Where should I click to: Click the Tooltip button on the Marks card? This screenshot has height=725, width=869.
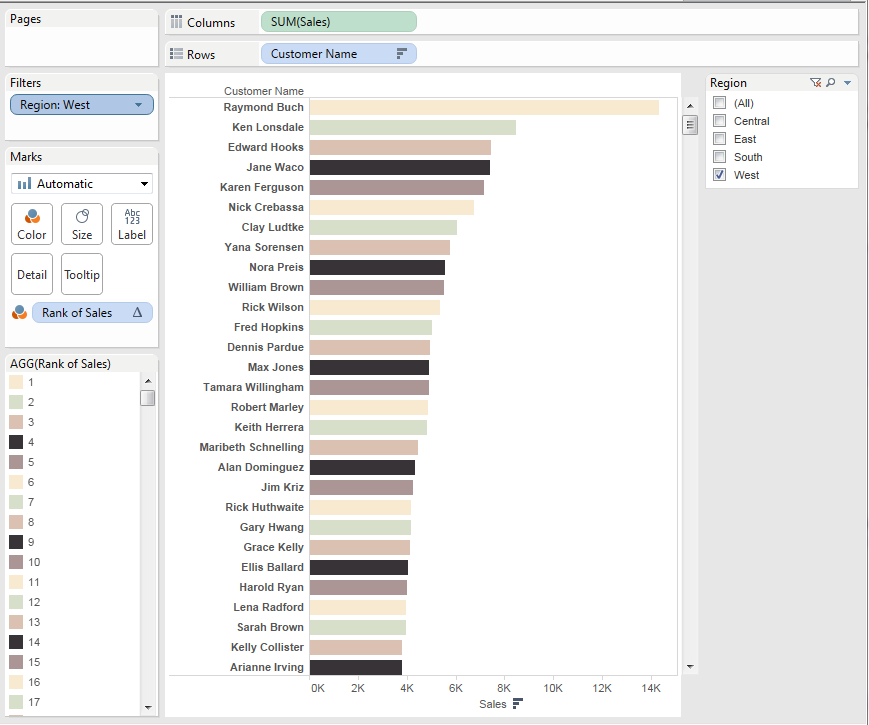point(82,274)
